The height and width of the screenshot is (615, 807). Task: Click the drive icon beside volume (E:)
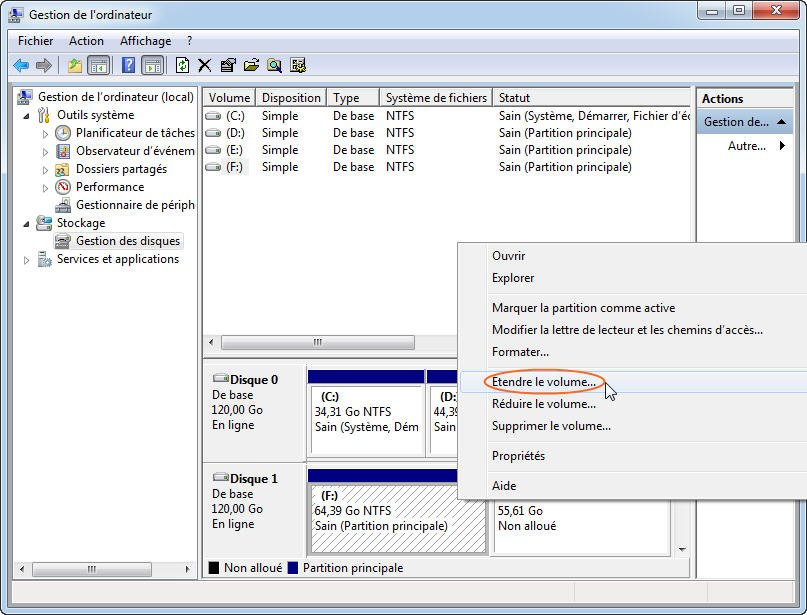(x=213, y=150)
